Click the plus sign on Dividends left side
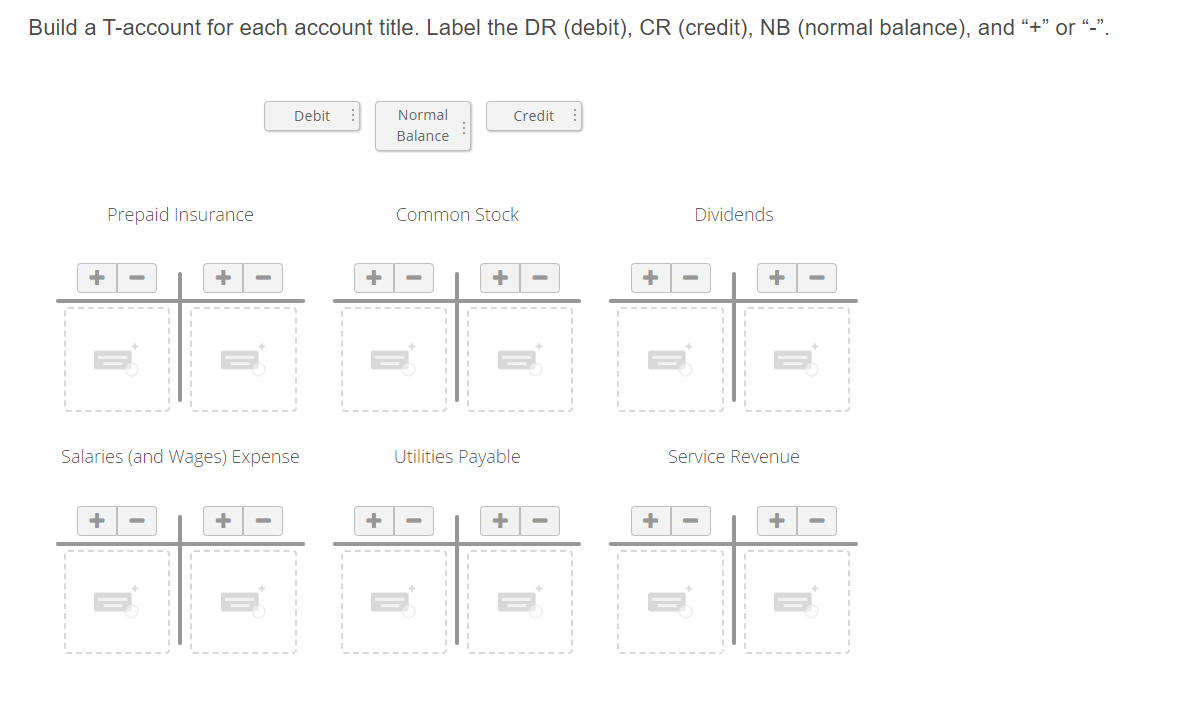This screenshot has width=1201, height=723. pyautogui.click(x=650, y=278)
